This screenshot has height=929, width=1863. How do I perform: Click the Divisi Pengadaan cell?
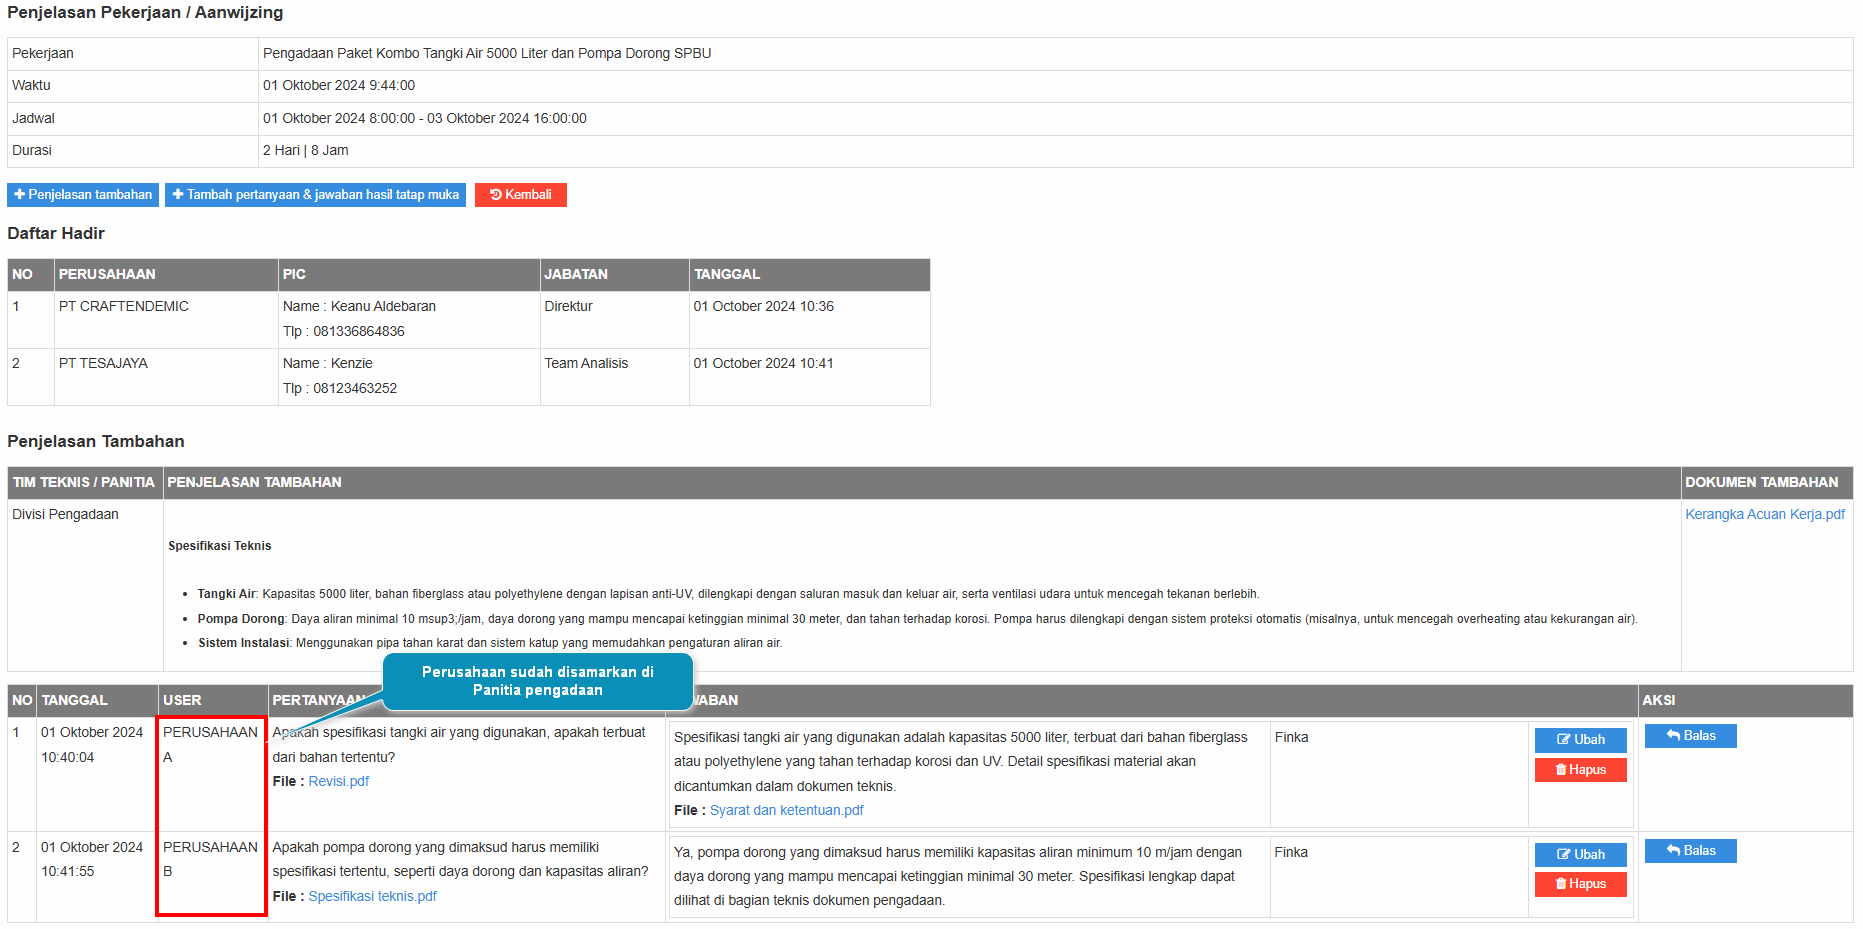(85, 585)
